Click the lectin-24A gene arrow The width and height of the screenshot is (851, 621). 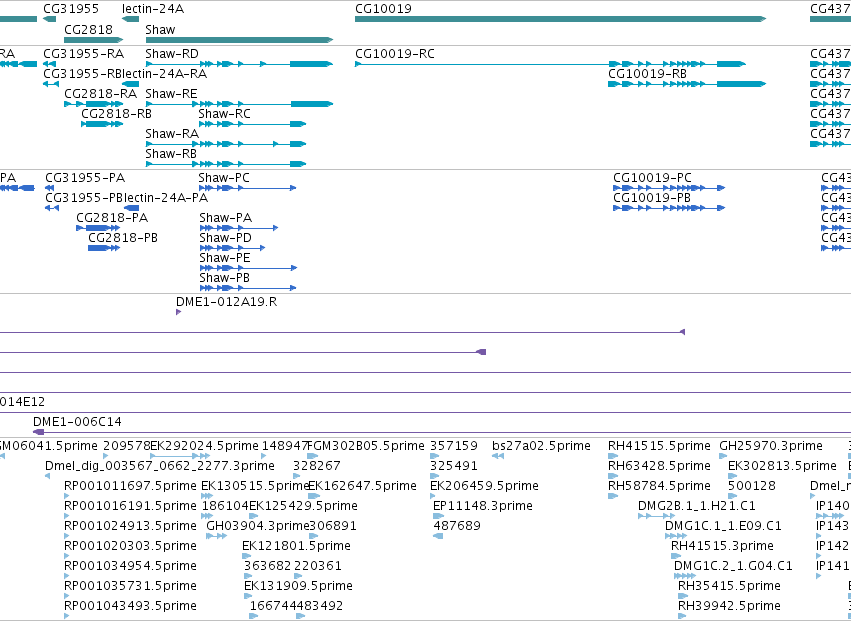click(130, 19)
